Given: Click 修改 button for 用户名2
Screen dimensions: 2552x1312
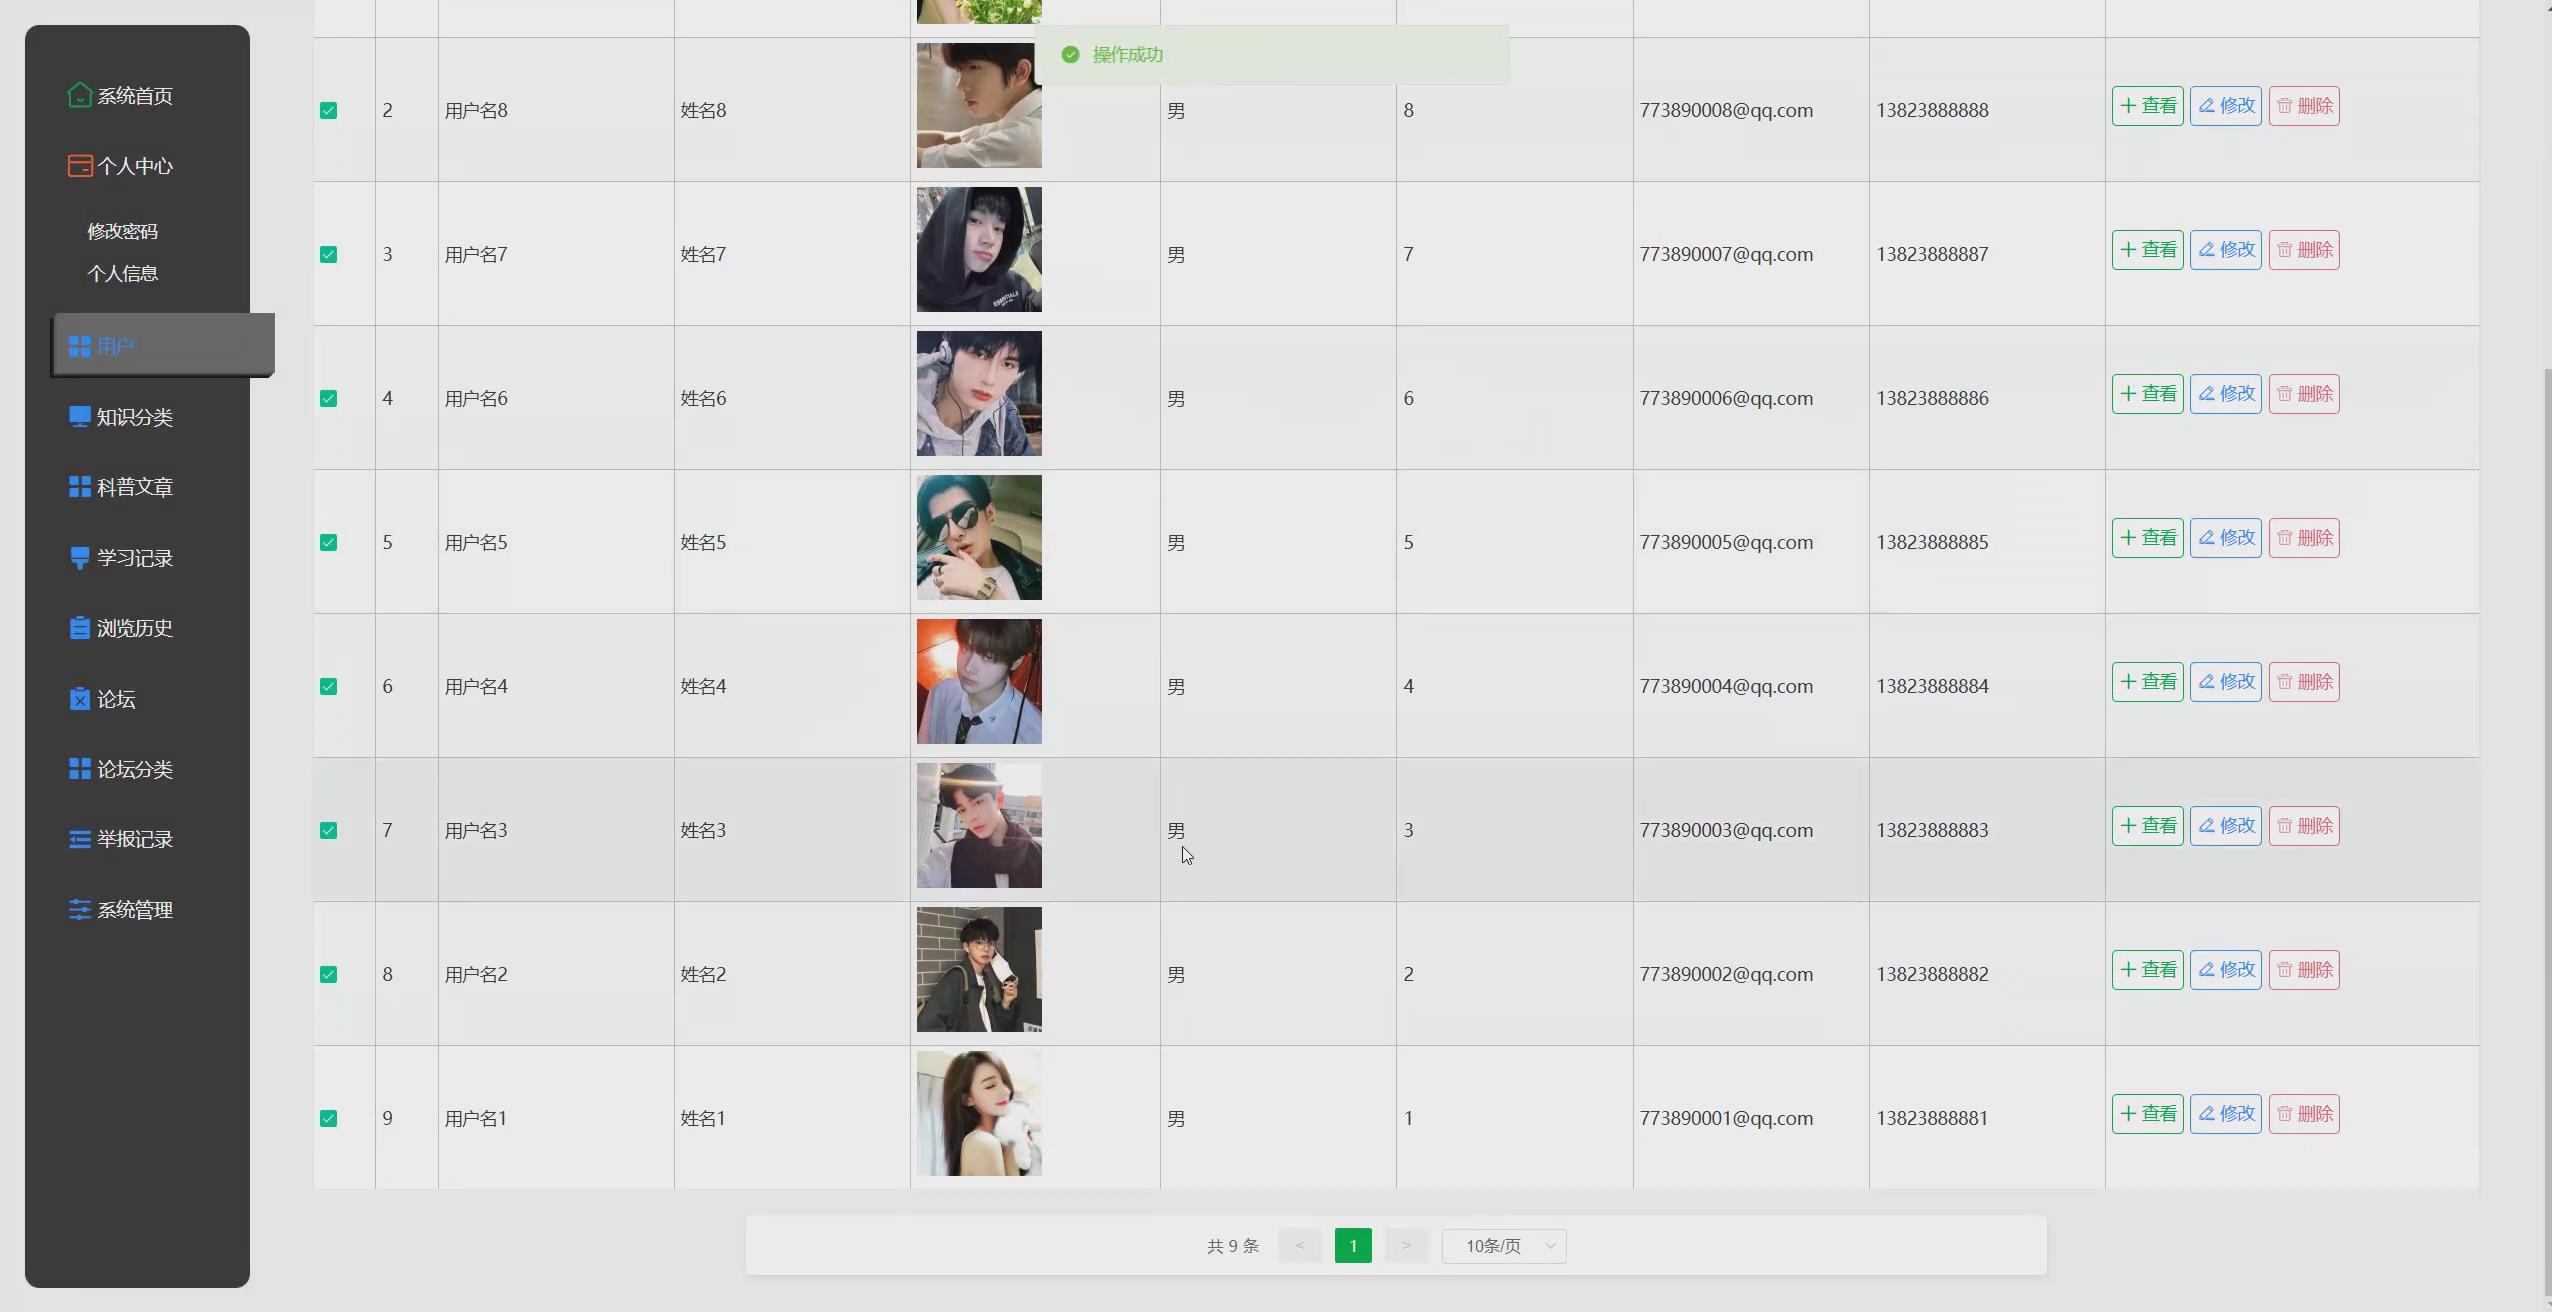Looking at the screenshot, I should tap(2225, 970).
